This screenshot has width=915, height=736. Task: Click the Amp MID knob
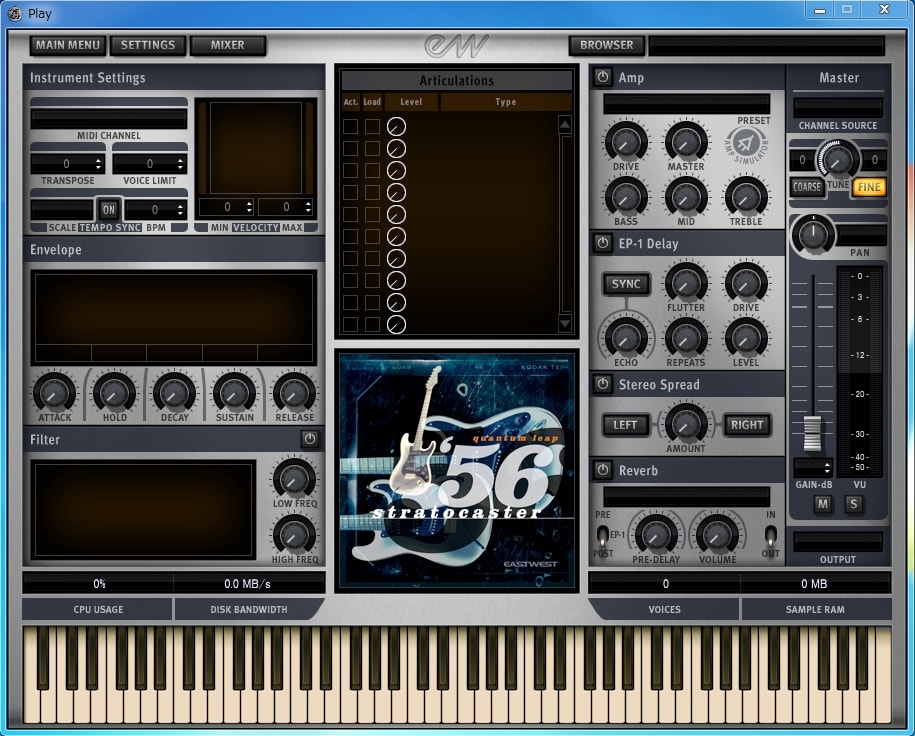(x=686, y=197)
